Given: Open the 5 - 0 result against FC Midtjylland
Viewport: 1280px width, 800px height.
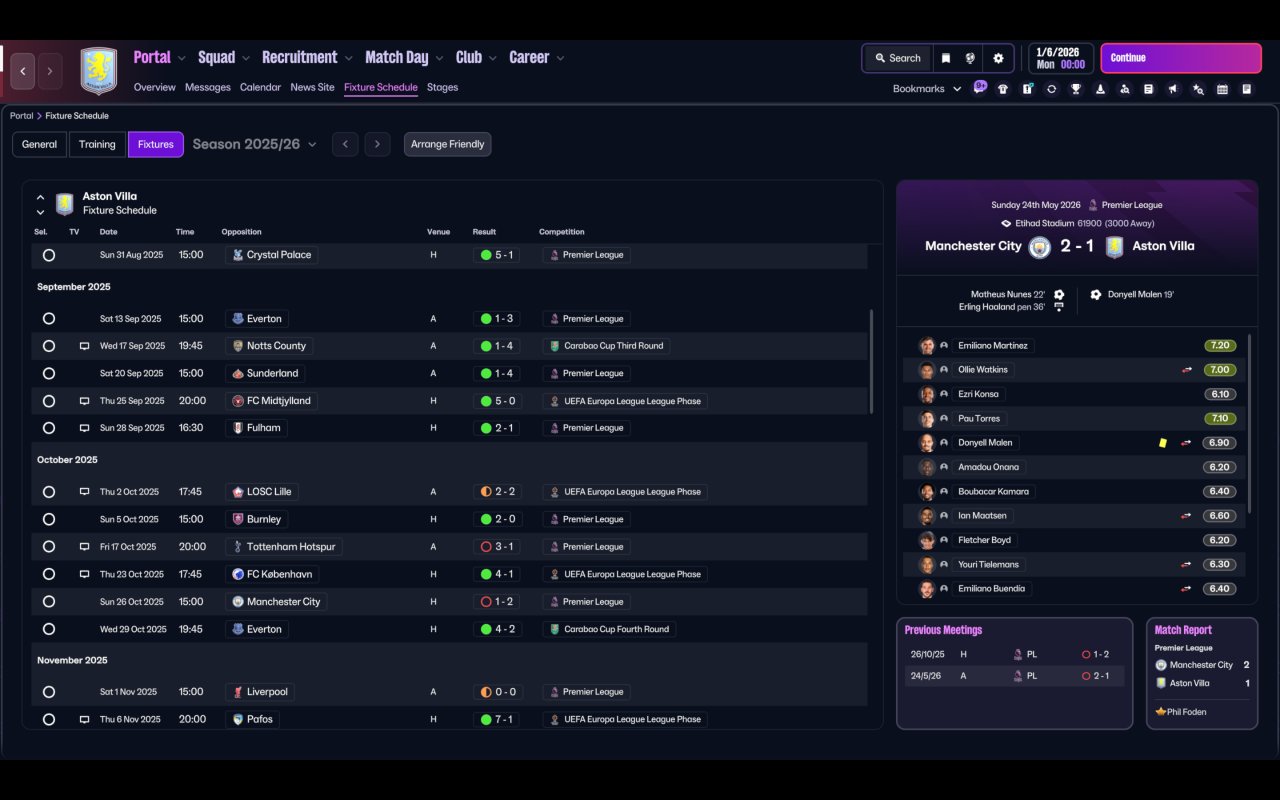Looking at the screenshot, I should [x=496, y=401].
